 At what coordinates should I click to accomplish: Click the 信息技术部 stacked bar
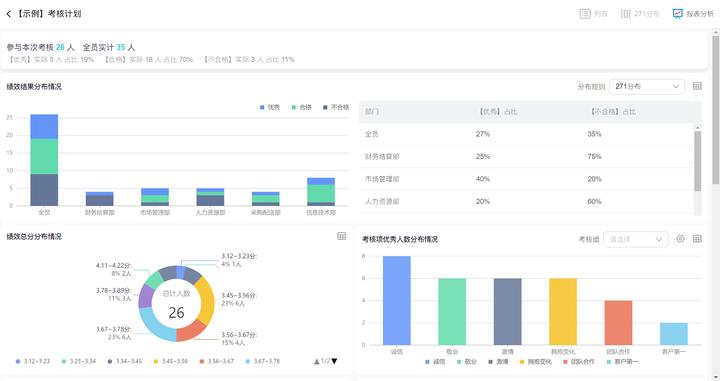click(321, 191)
